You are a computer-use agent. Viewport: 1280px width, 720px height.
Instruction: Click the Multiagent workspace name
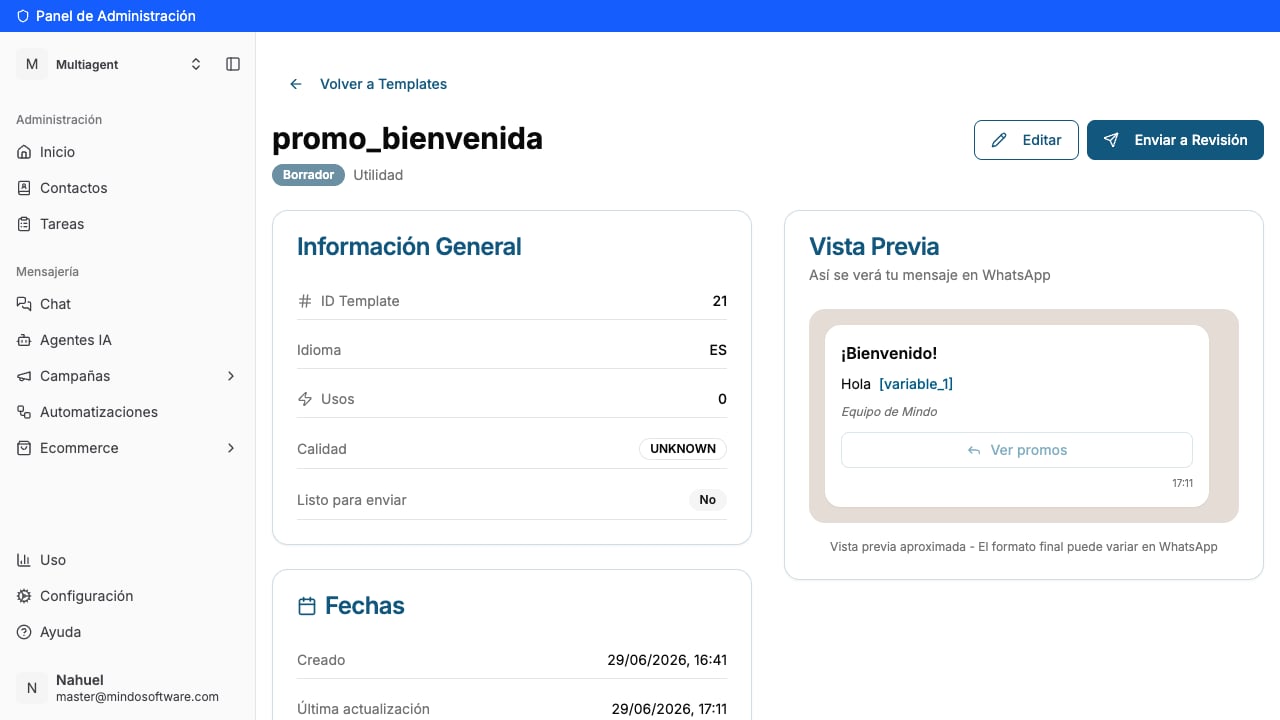[x=87, y=64]
